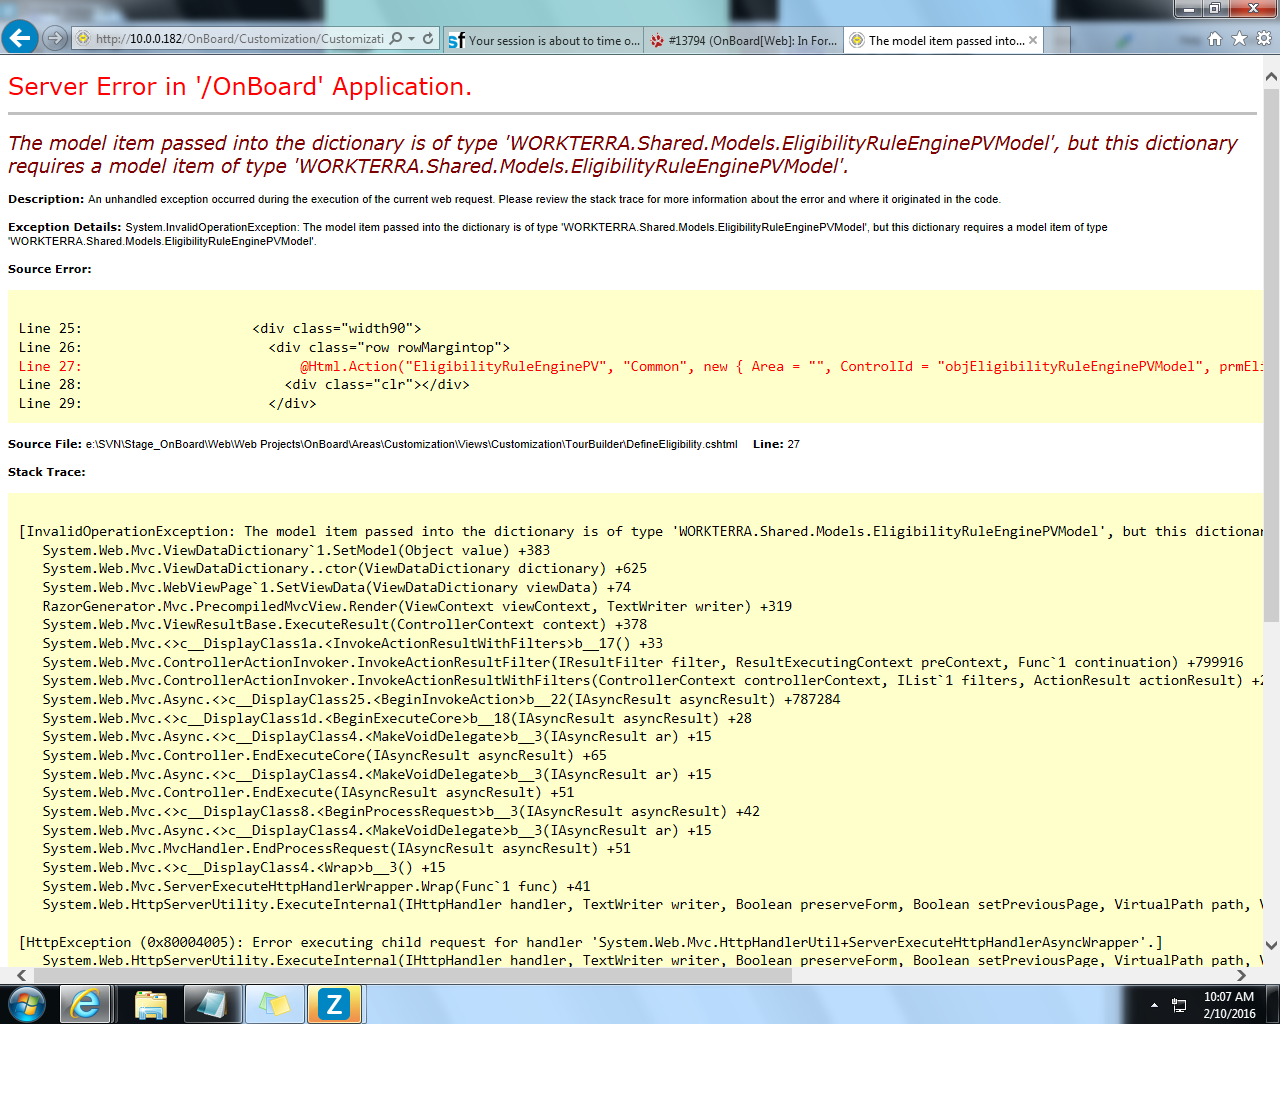Screen dimensions: 1280x1100
Task: Click the browser Forward arrow button
Action: pos(55,38)
